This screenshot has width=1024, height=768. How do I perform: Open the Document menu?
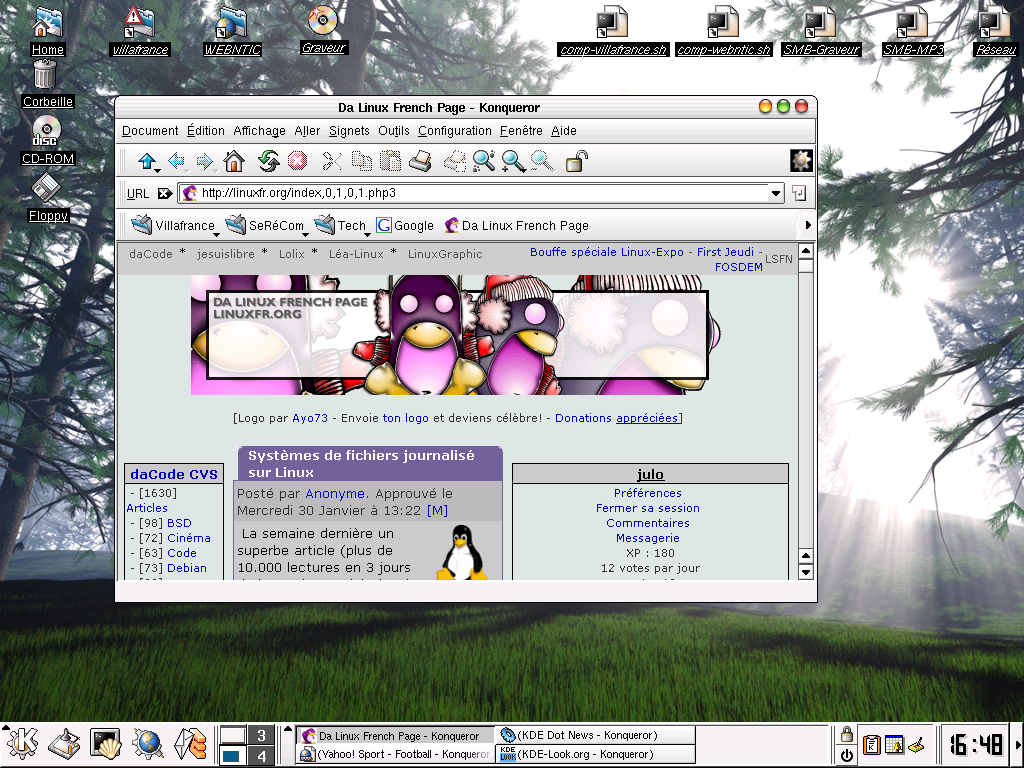[x=150, y=131]
